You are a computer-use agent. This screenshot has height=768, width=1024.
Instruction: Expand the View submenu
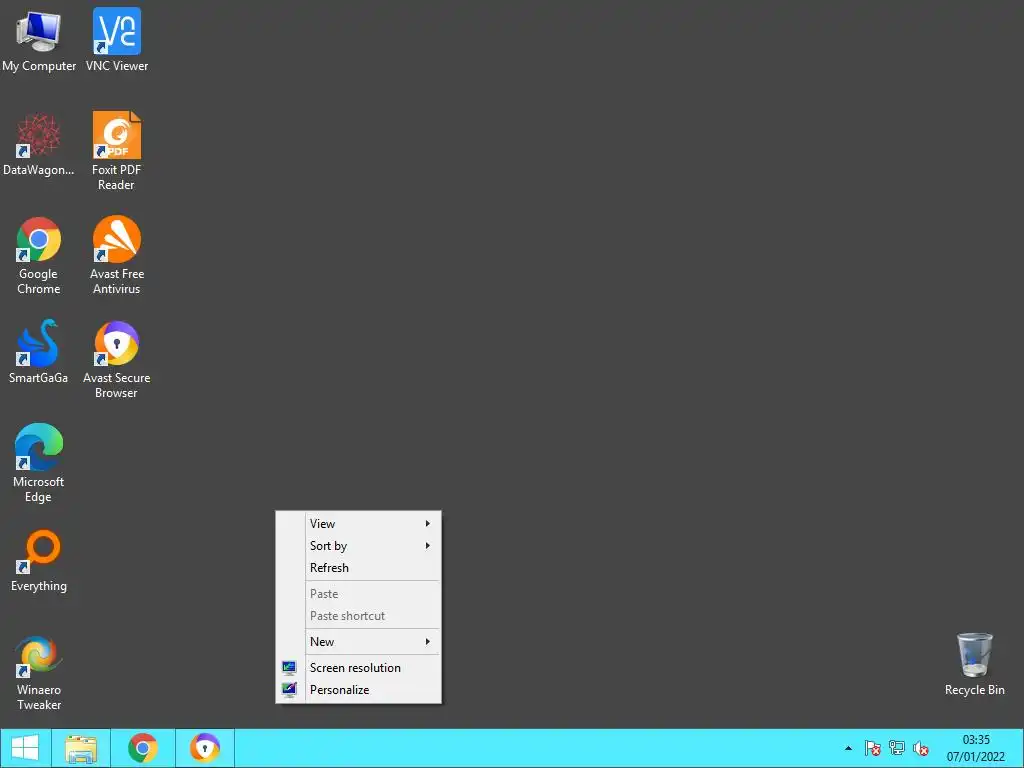point(358,524)
